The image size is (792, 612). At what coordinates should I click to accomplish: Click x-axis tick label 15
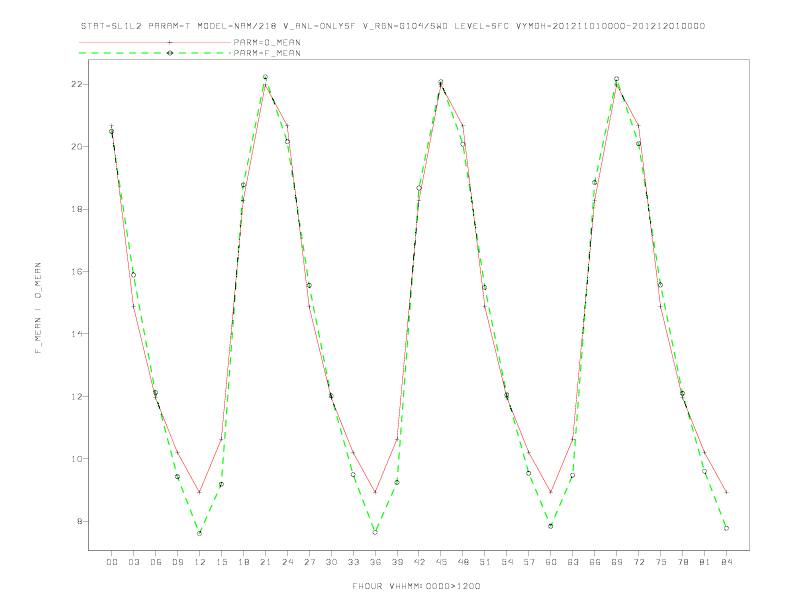click(221, 562)
